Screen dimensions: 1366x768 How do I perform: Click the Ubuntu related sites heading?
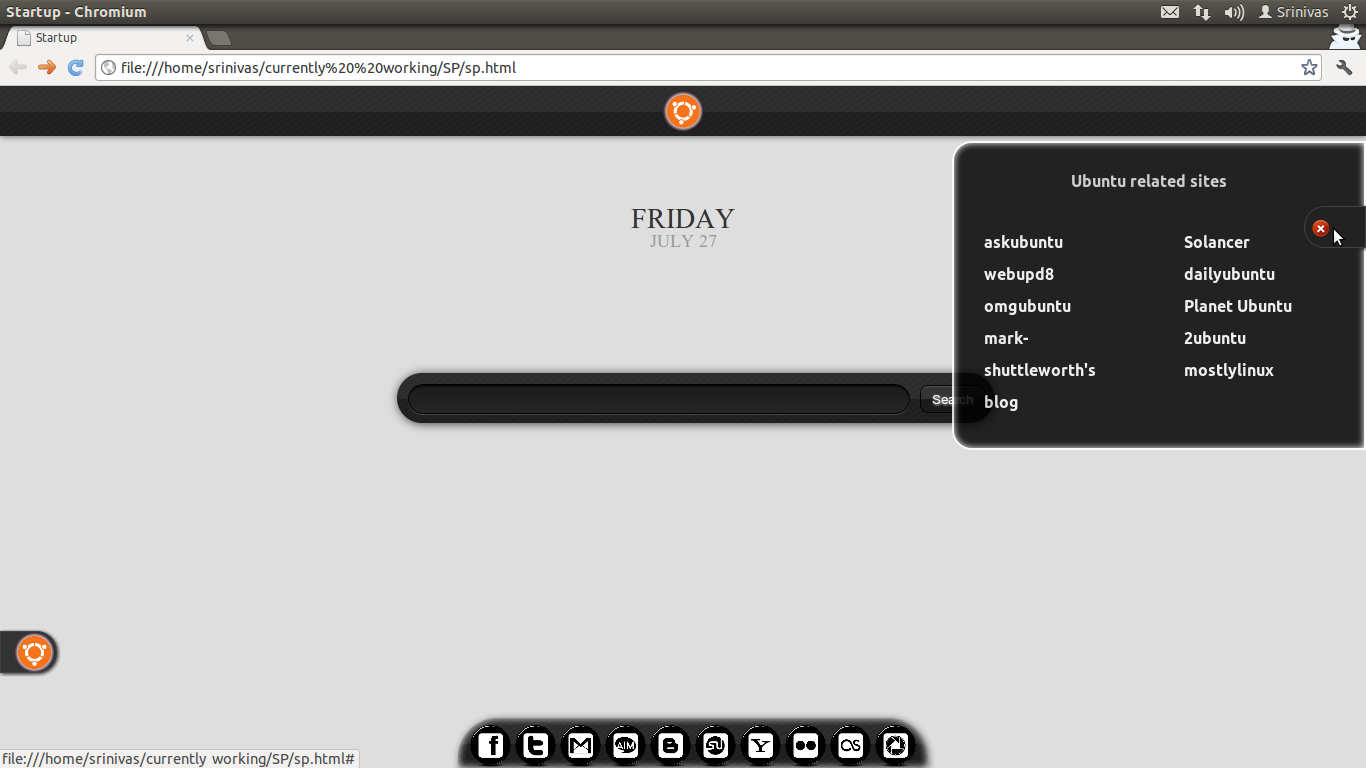1149,181
